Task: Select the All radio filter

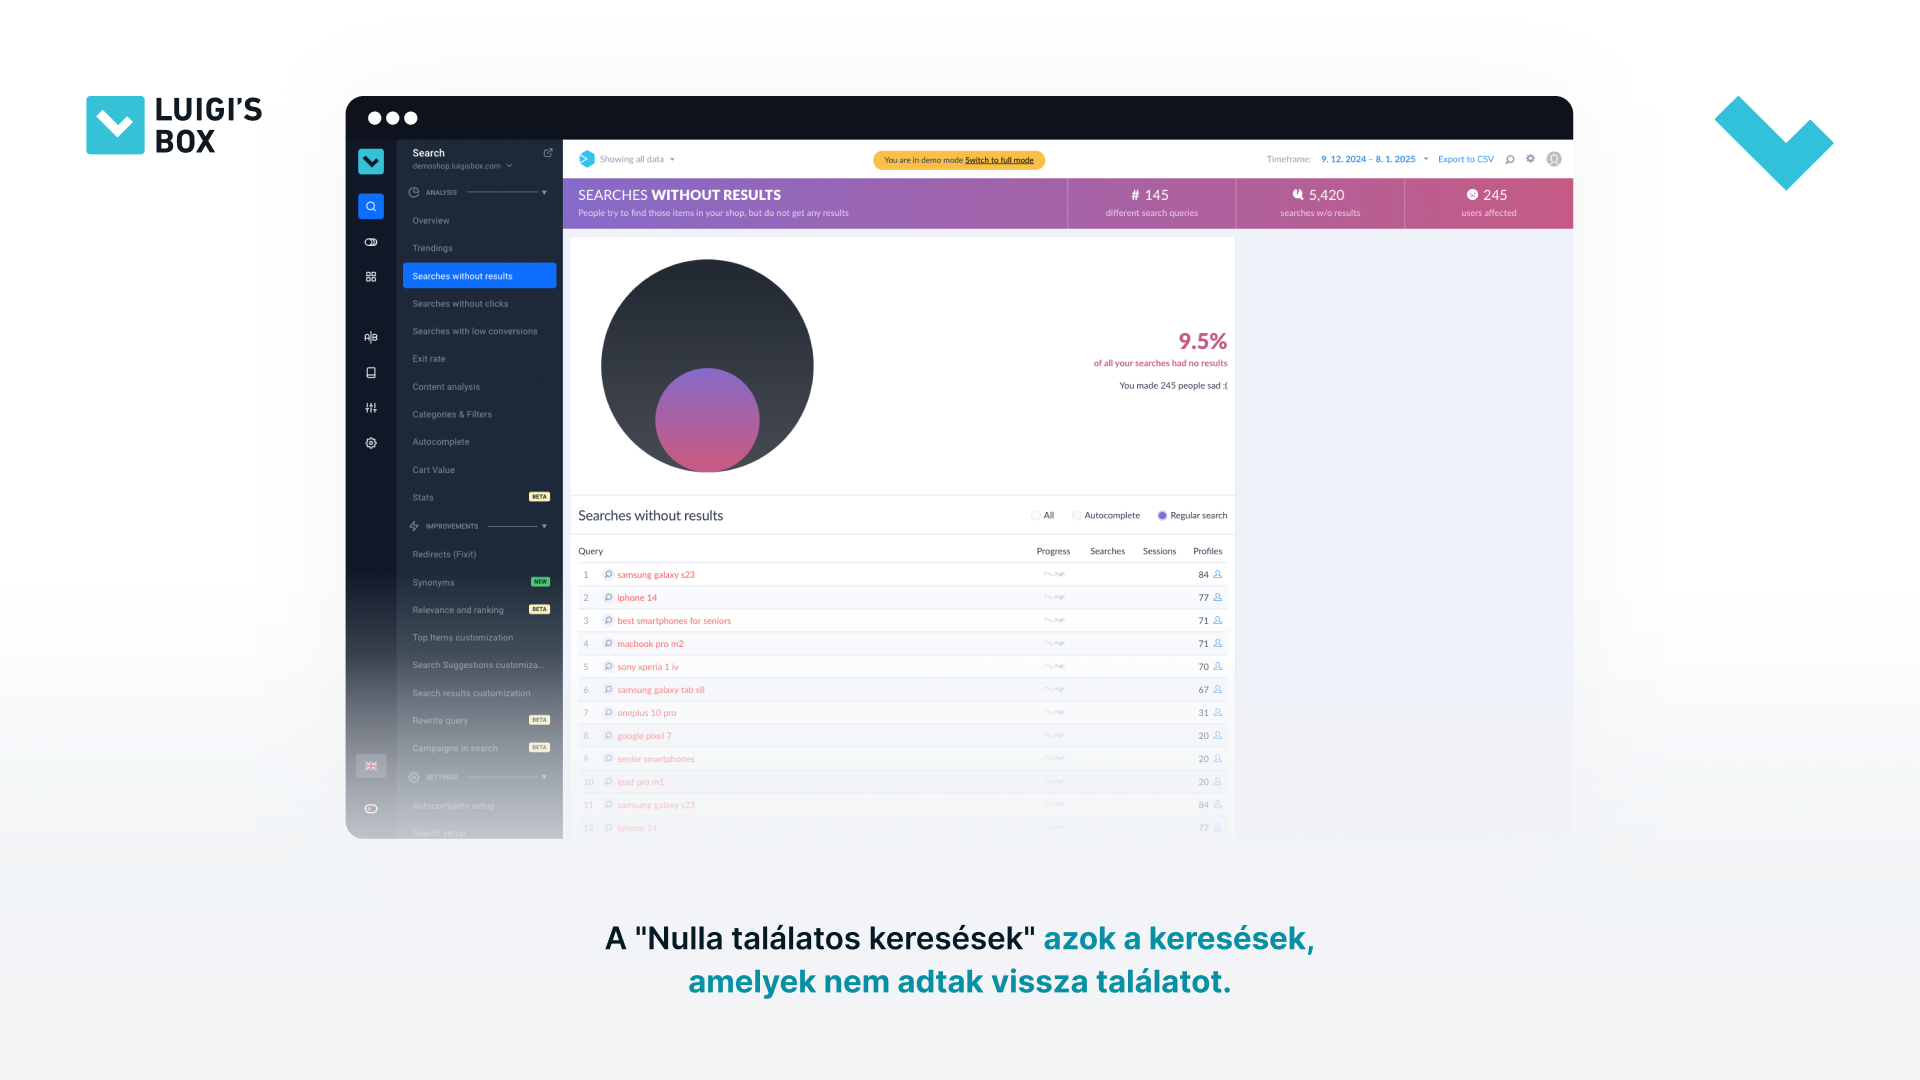Action: point(1036,516)
